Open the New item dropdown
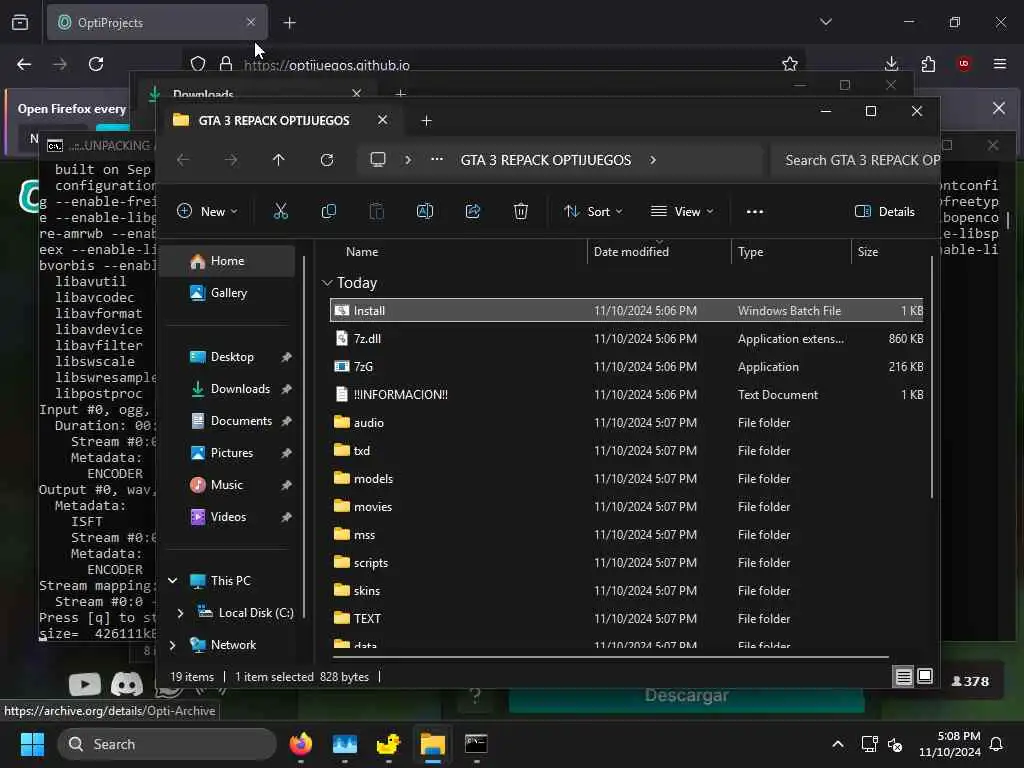1024x768 pixels. click(208, 212)
